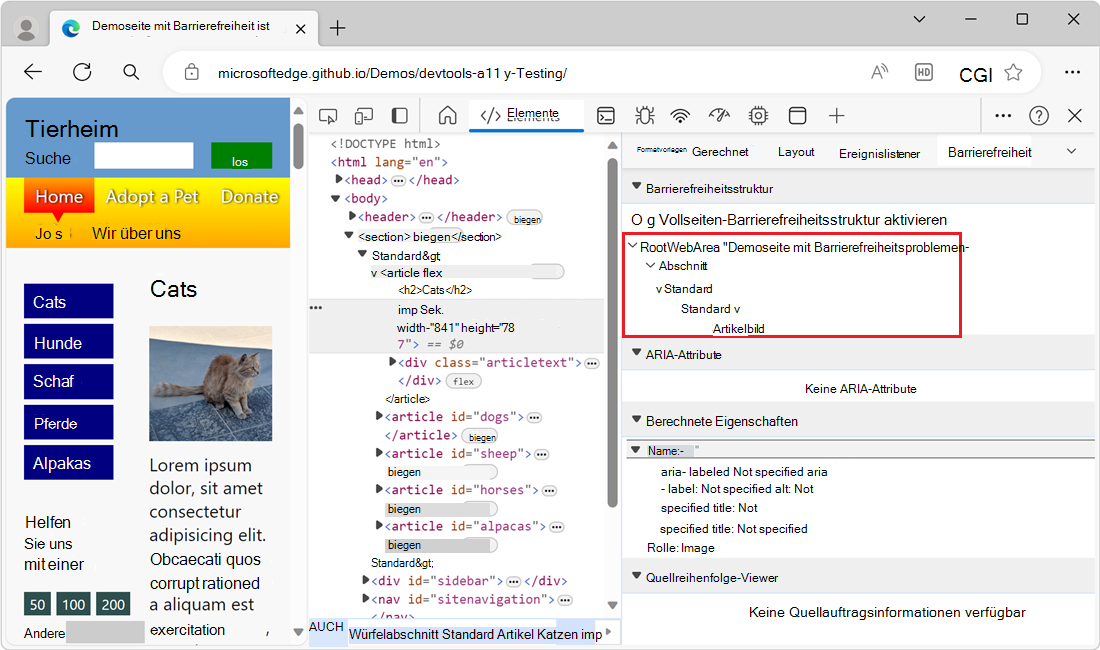Image resolution: width=1100 pixels, height=650 pixels.
Task: Open the Performance gauge icon
Action: 719,116
